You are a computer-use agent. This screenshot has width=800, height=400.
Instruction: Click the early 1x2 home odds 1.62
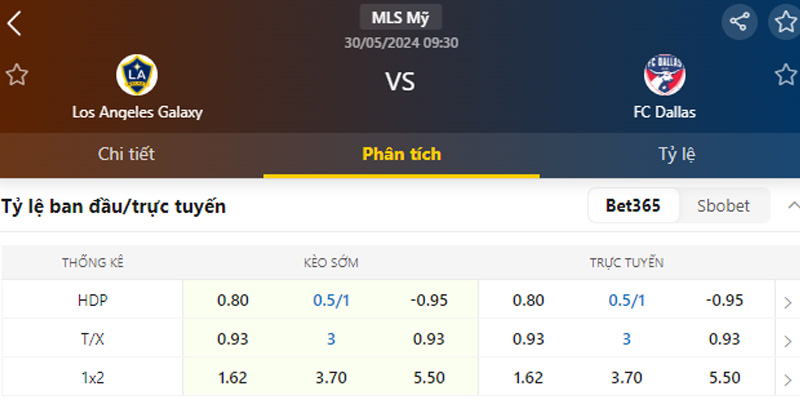[x=233, y=378]
